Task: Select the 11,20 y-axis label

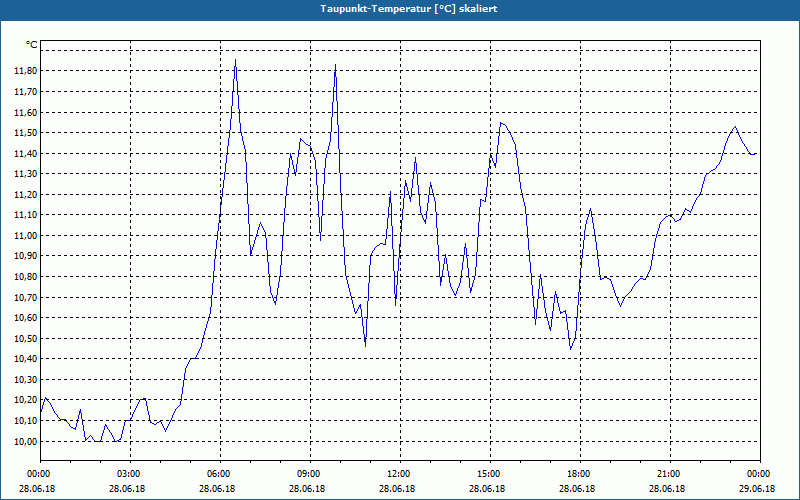Action: click(x=26, y=194)
